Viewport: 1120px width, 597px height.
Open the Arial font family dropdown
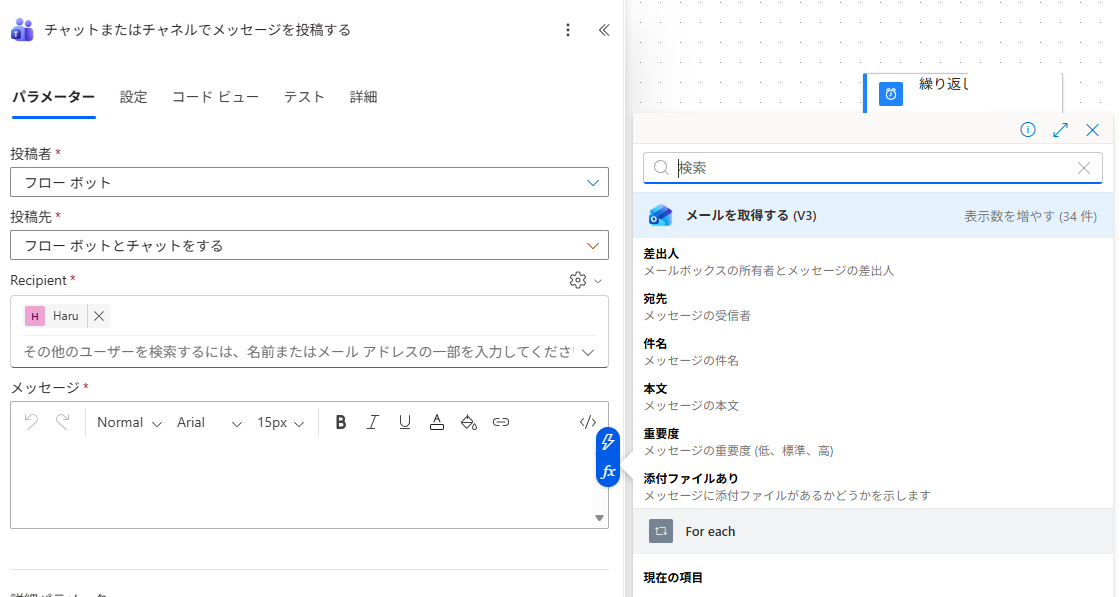click(209, 423)
